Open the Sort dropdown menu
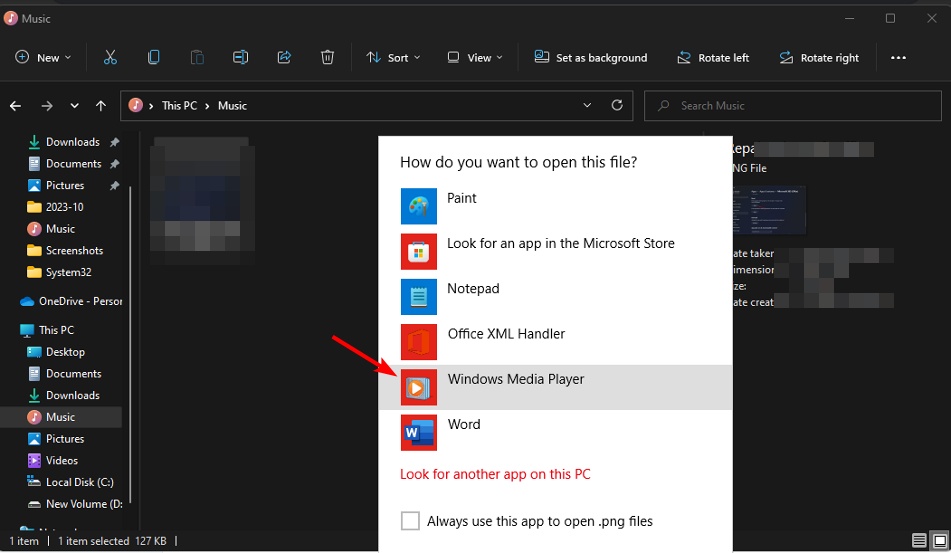 click(393, 58)
